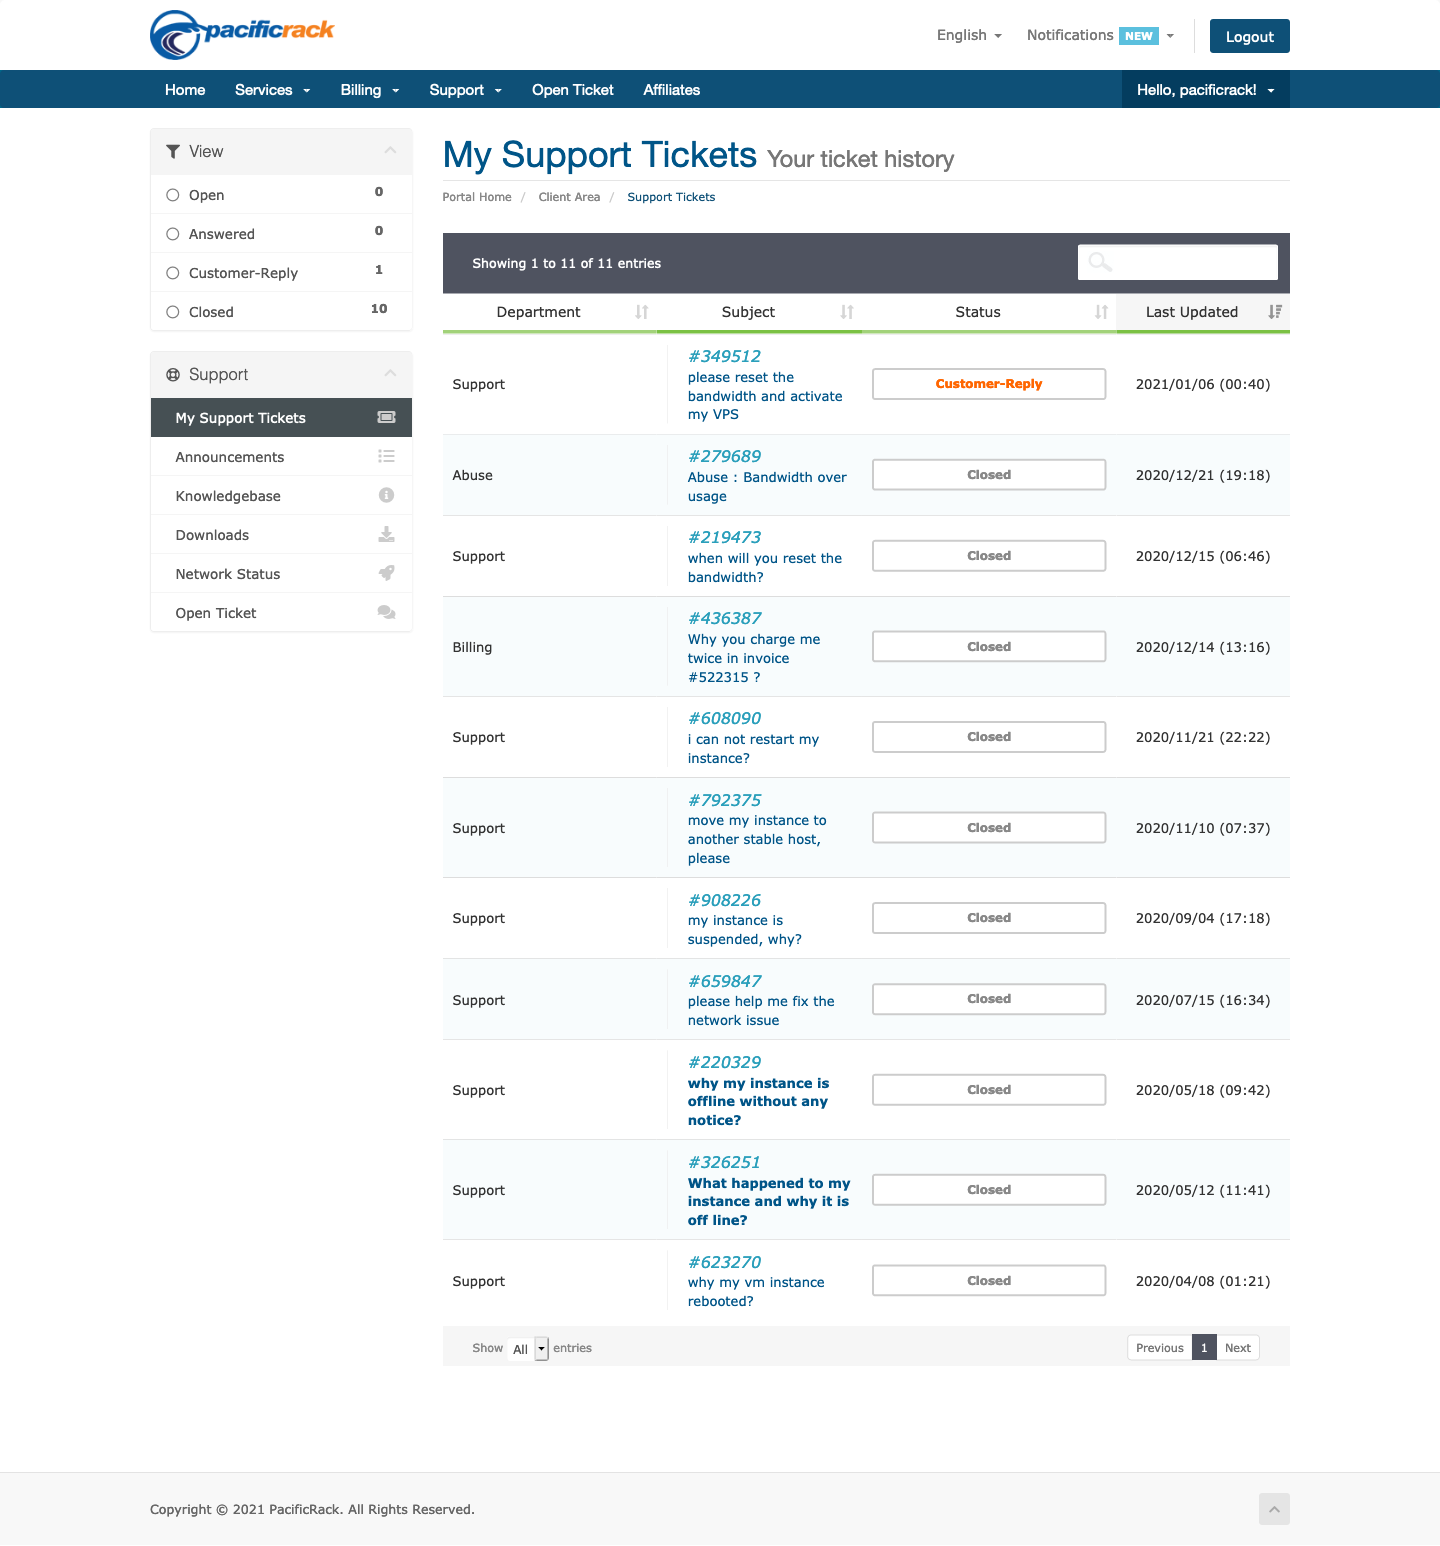Open the Affiliates navigation item

672,90
